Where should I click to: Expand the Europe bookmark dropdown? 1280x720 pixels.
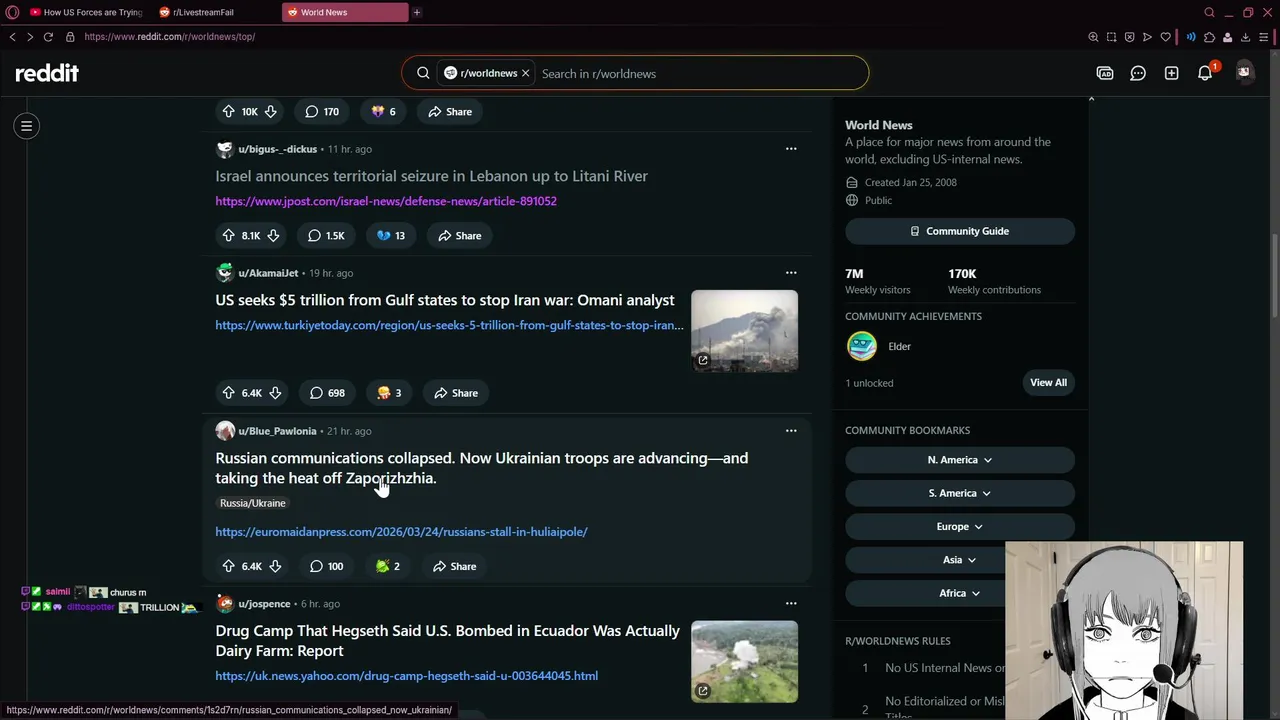pos(960,527)
